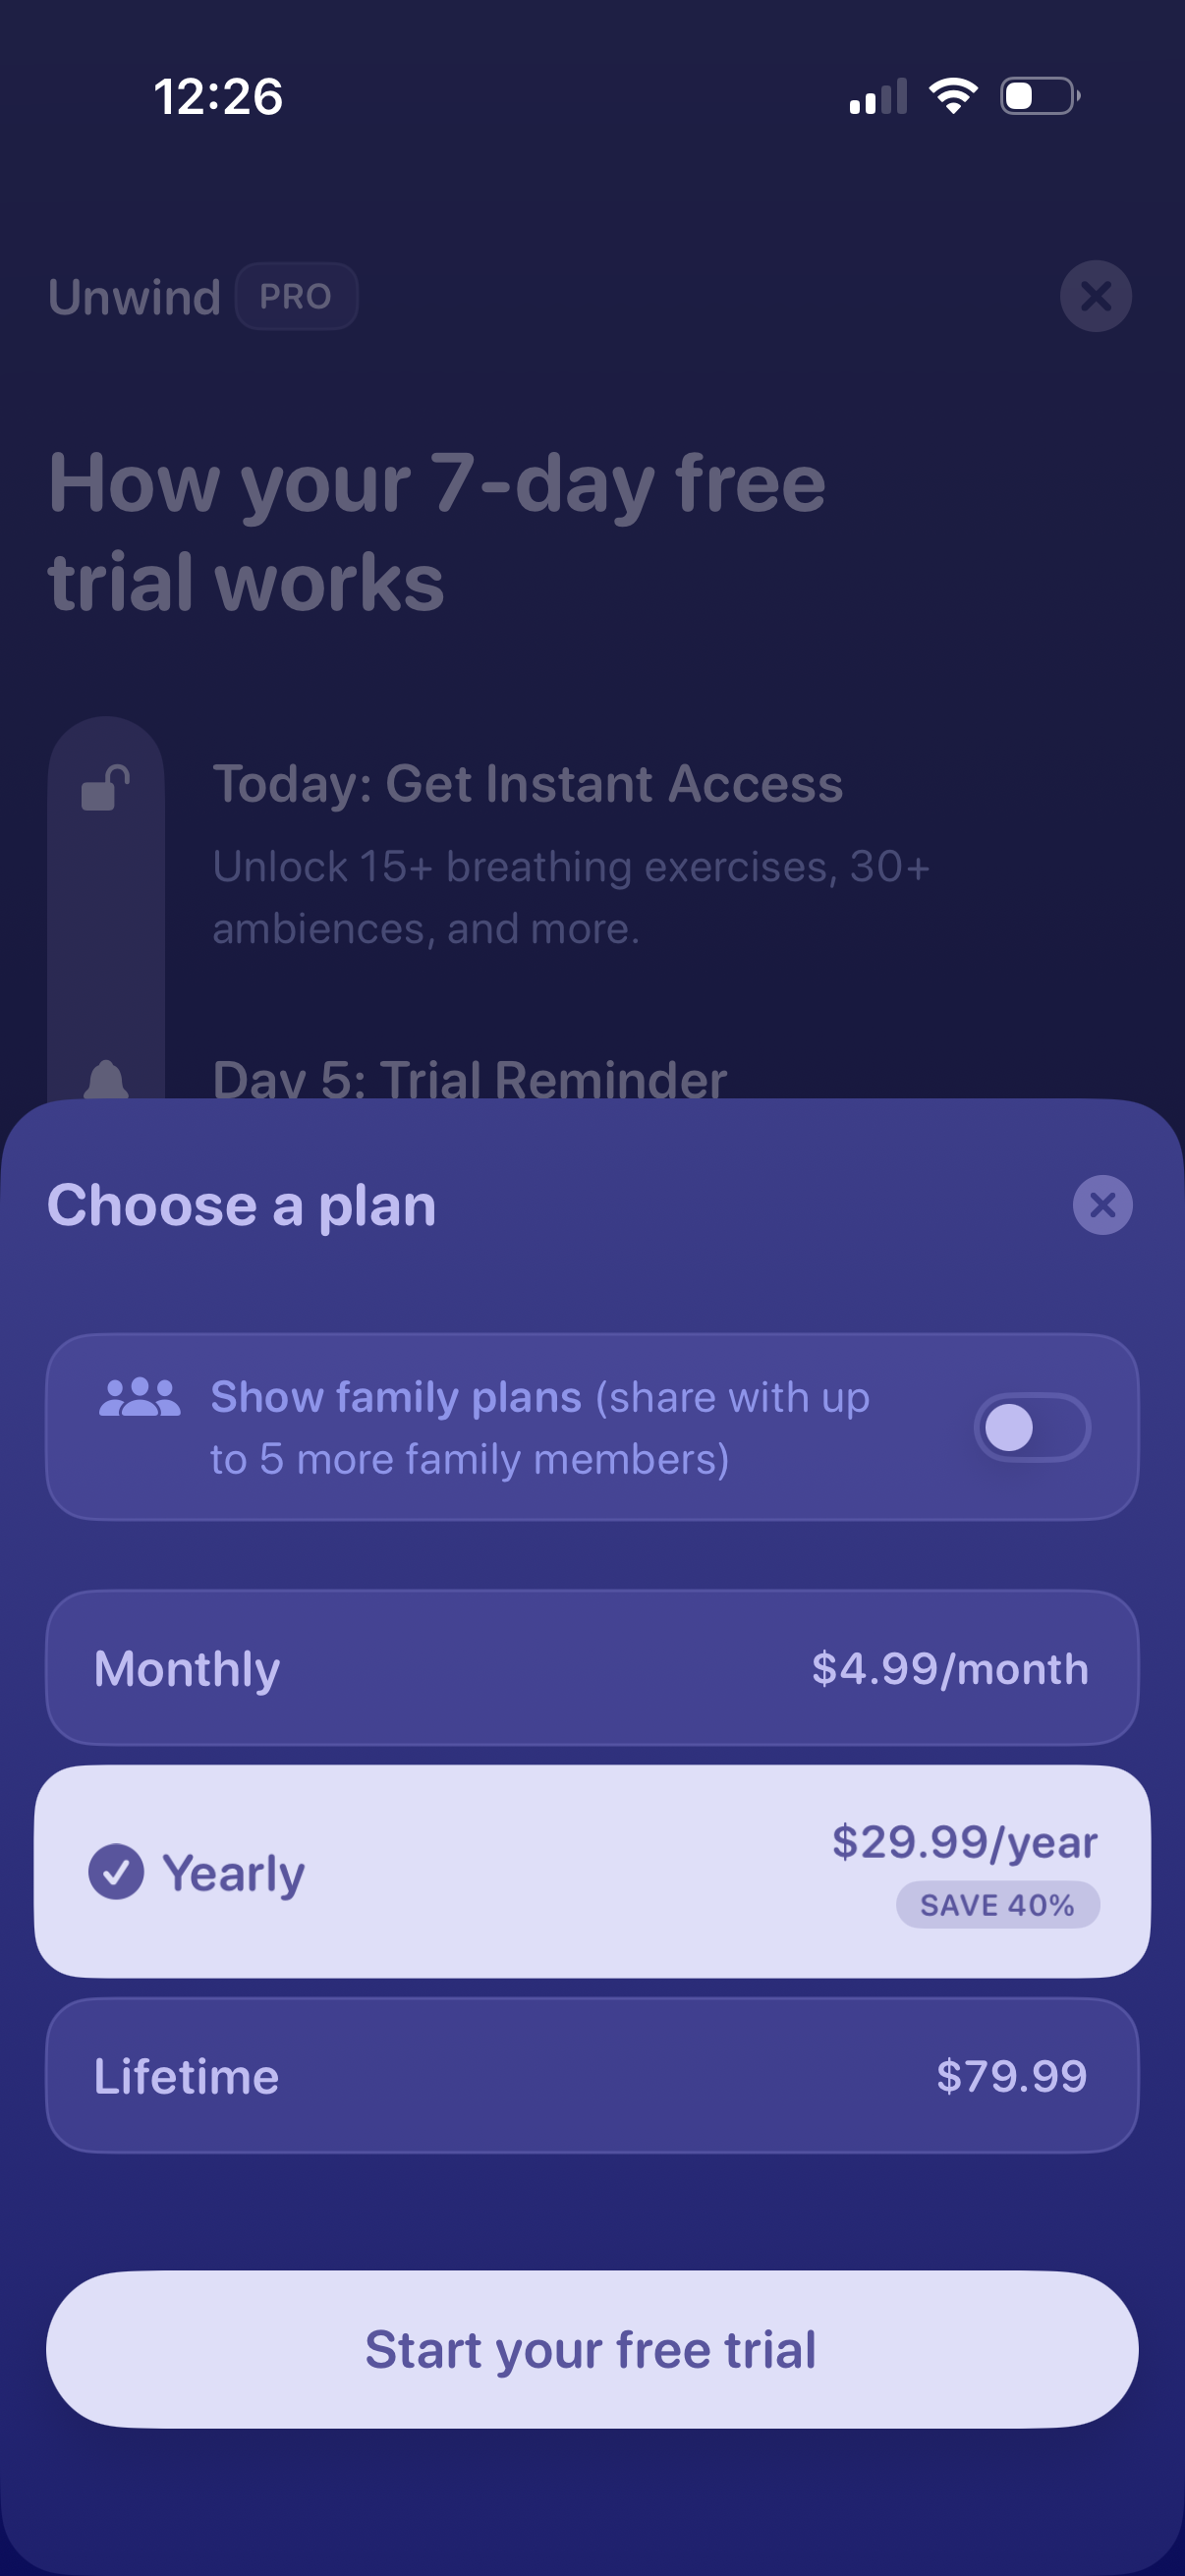Choose the Lifetime plan option
This screenshot has width=1185, height=2576.
click(x=592, y=2076)
